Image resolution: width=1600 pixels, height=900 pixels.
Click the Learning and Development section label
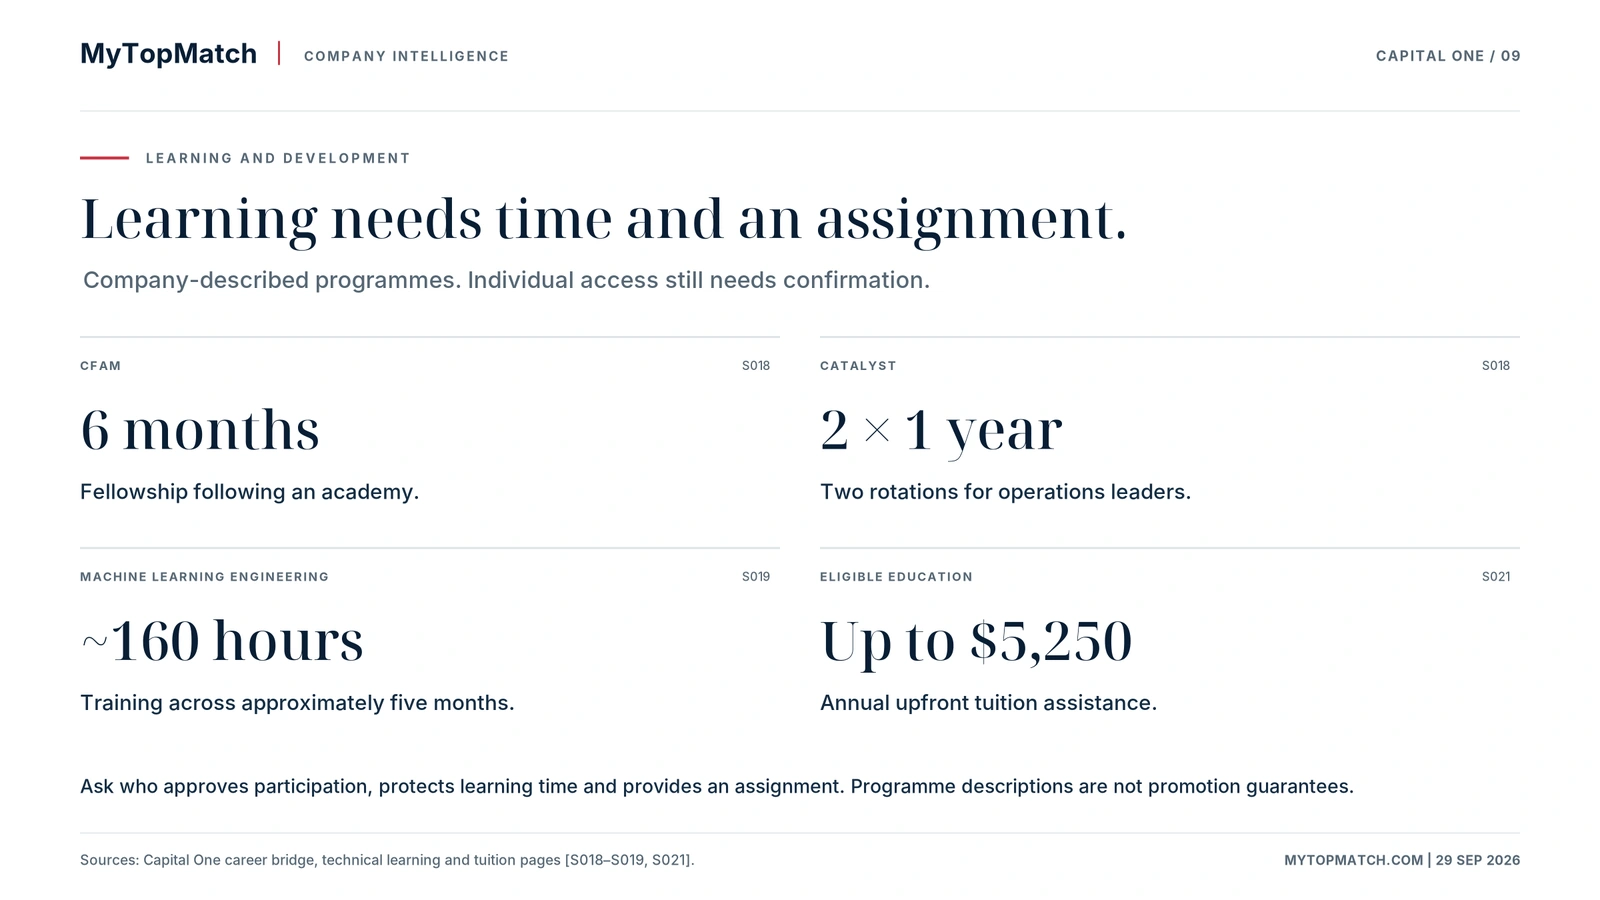tap(278, 158)
